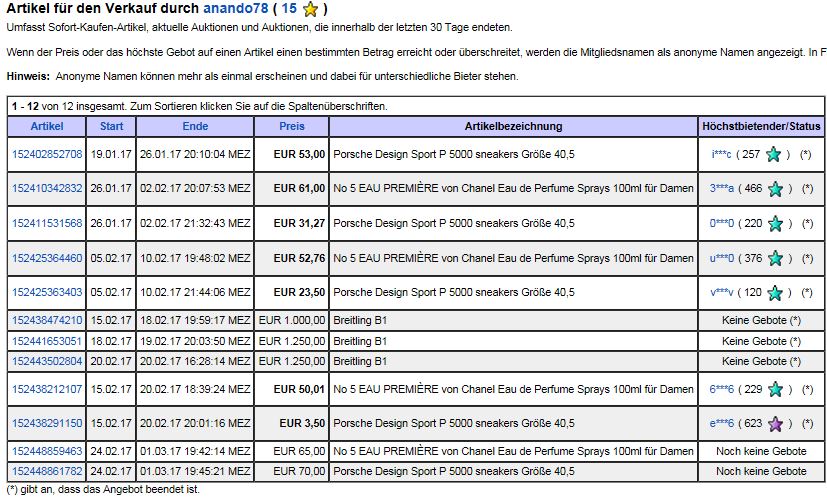The image size is (827, 503).
Task: Select price EUR 70,00
Action: pyautogui.click(x=299, y=471)
